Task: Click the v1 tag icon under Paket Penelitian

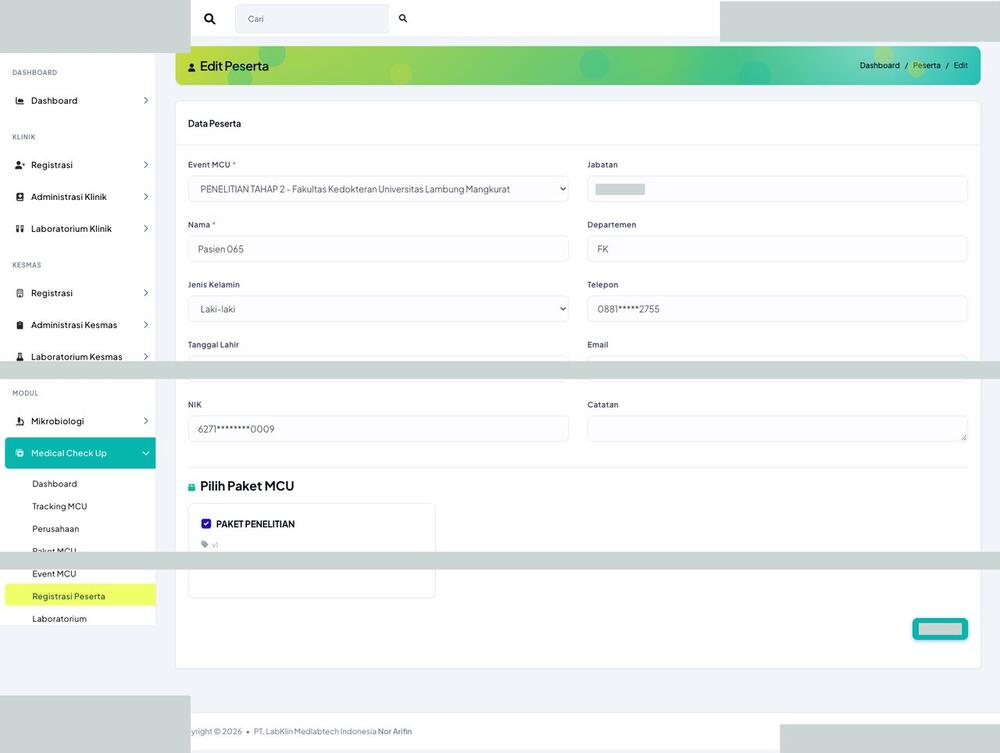Action: click(205, 545)
